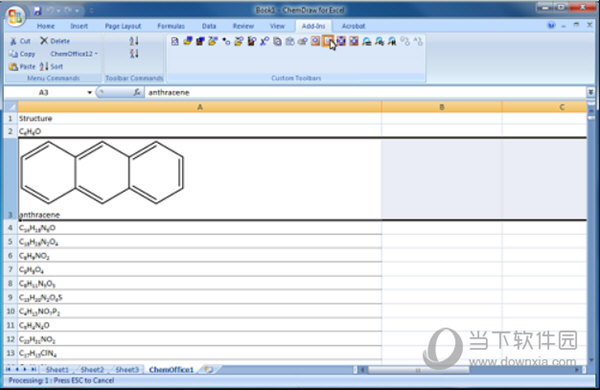Viewport: 600px width, 390px height.
Task: Click the Paste menu command
Action: 23,67
